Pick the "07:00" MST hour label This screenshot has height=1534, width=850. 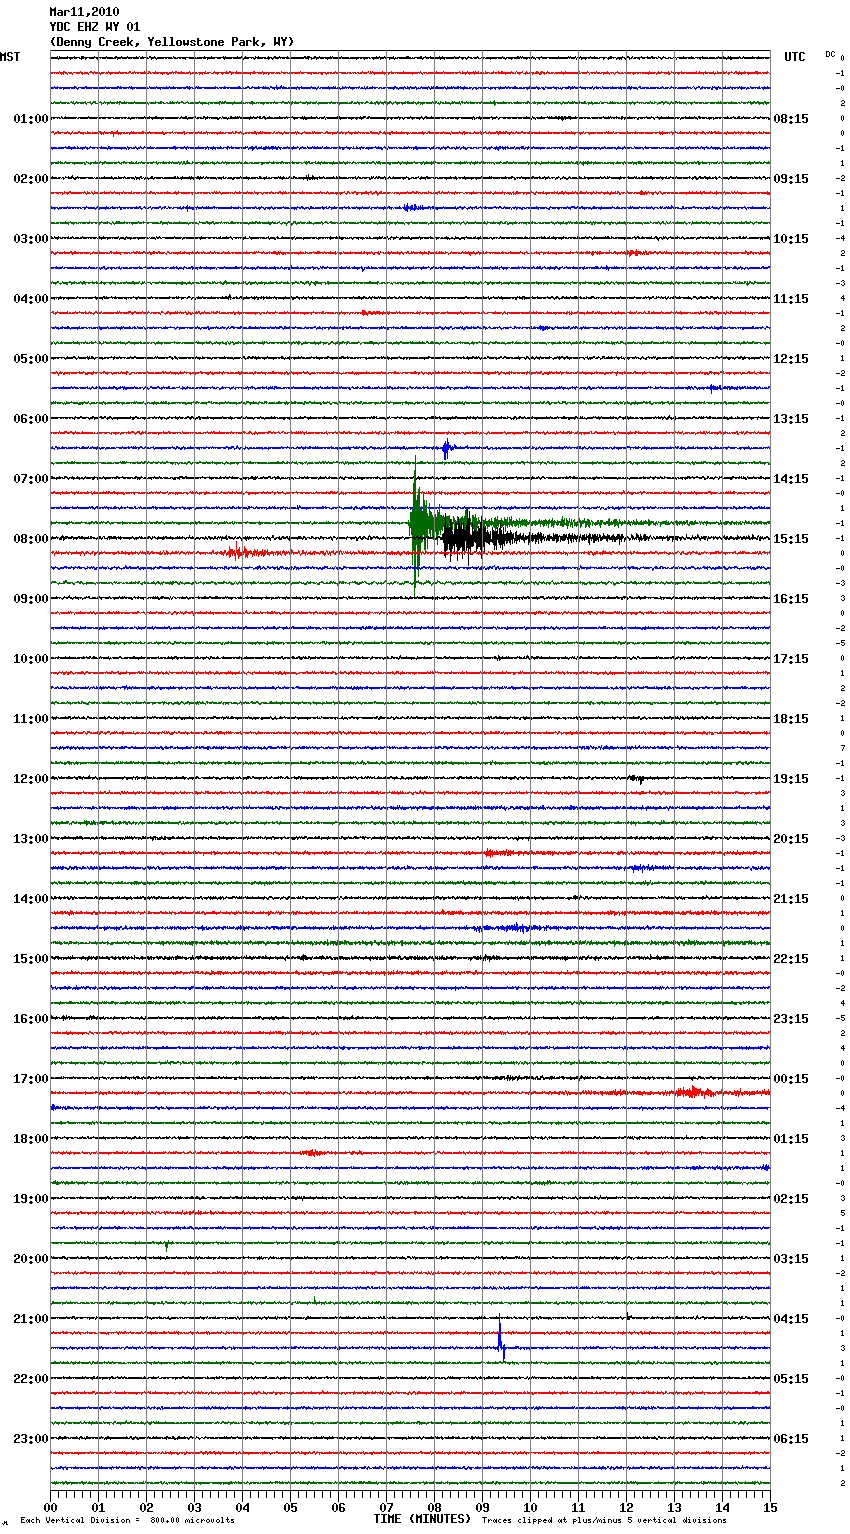click(x=30, y=479)
